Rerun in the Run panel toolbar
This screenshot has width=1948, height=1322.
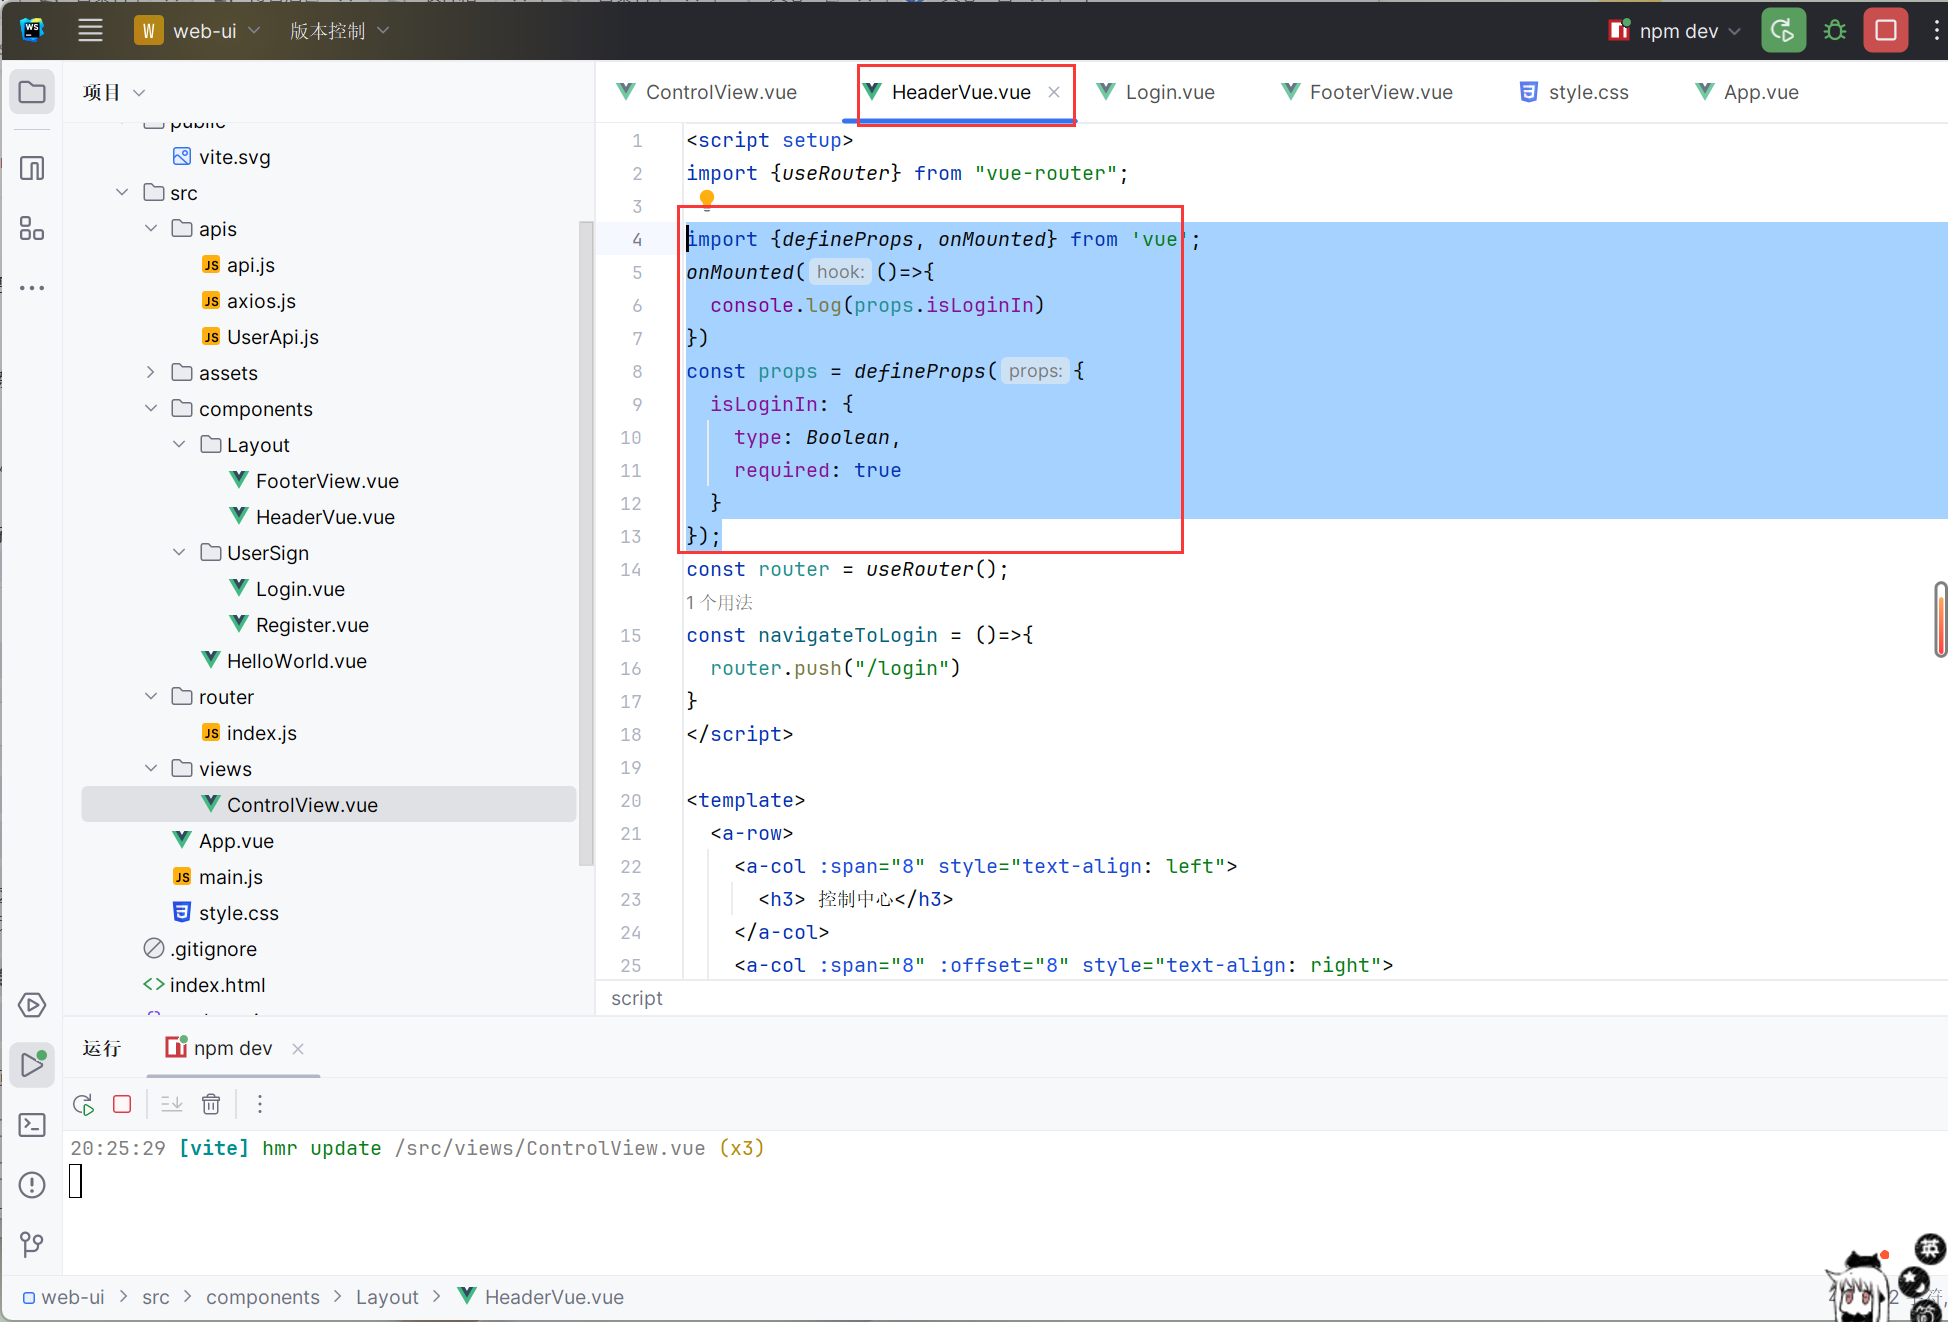tap(84, 1105)
